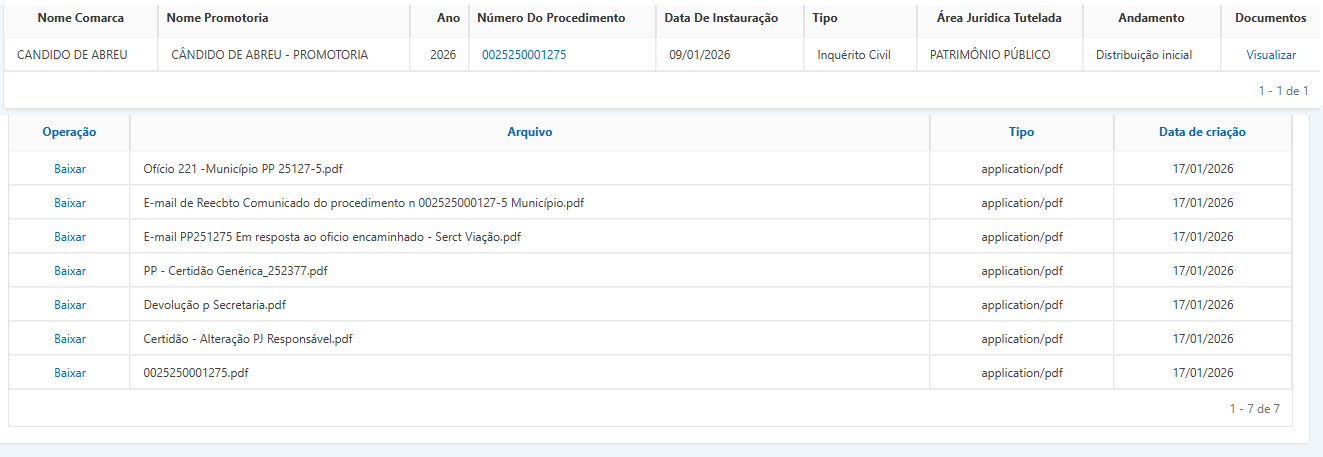The height and width of the screenshot is (457, 1323).
Task: Click the Andamento column header
Action: pyautogui.click(x=1151, y=18)
